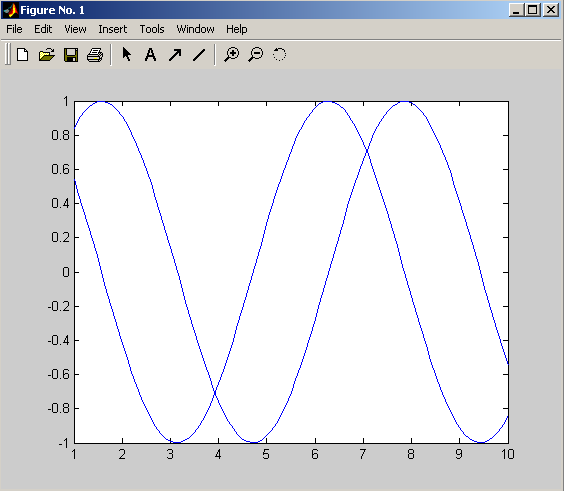Viewport: 564px width, 491px height.
Task: Click the New Figure toolbar icon
Action: pos(23,55)
